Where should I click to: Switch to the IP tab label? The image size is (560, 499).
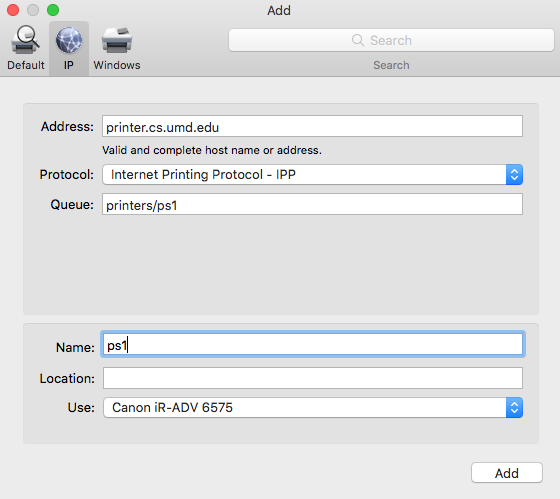[x=69, y=65]
